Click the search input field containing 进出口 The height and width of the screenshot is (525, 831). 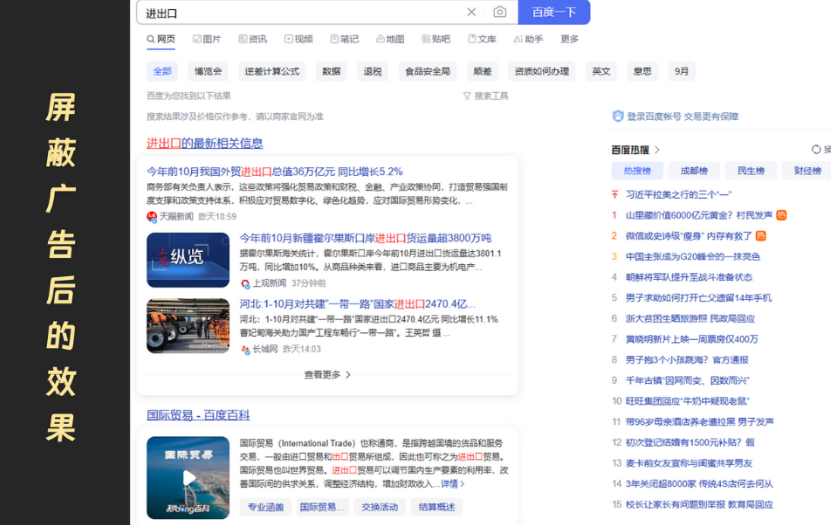[300, 12]
